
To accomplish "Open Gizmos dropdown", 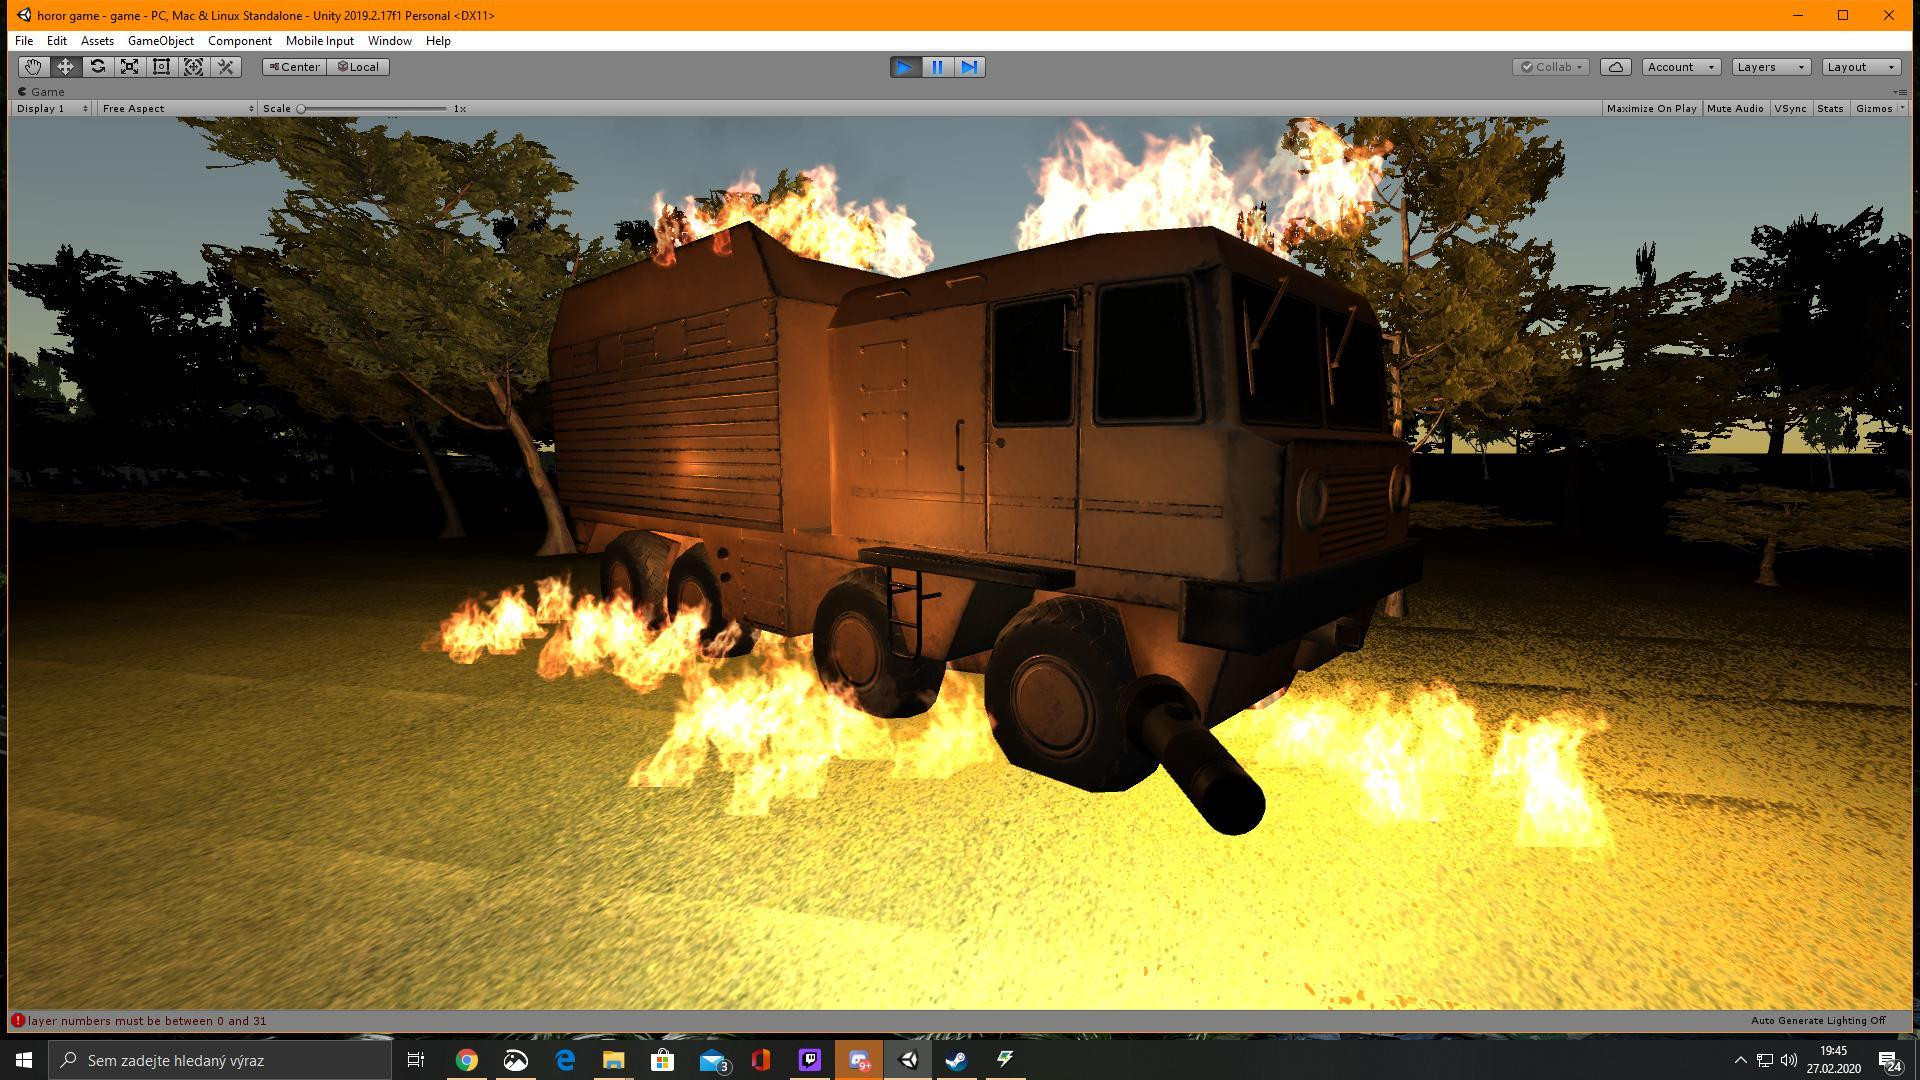I will click(x=1880, y=108).
